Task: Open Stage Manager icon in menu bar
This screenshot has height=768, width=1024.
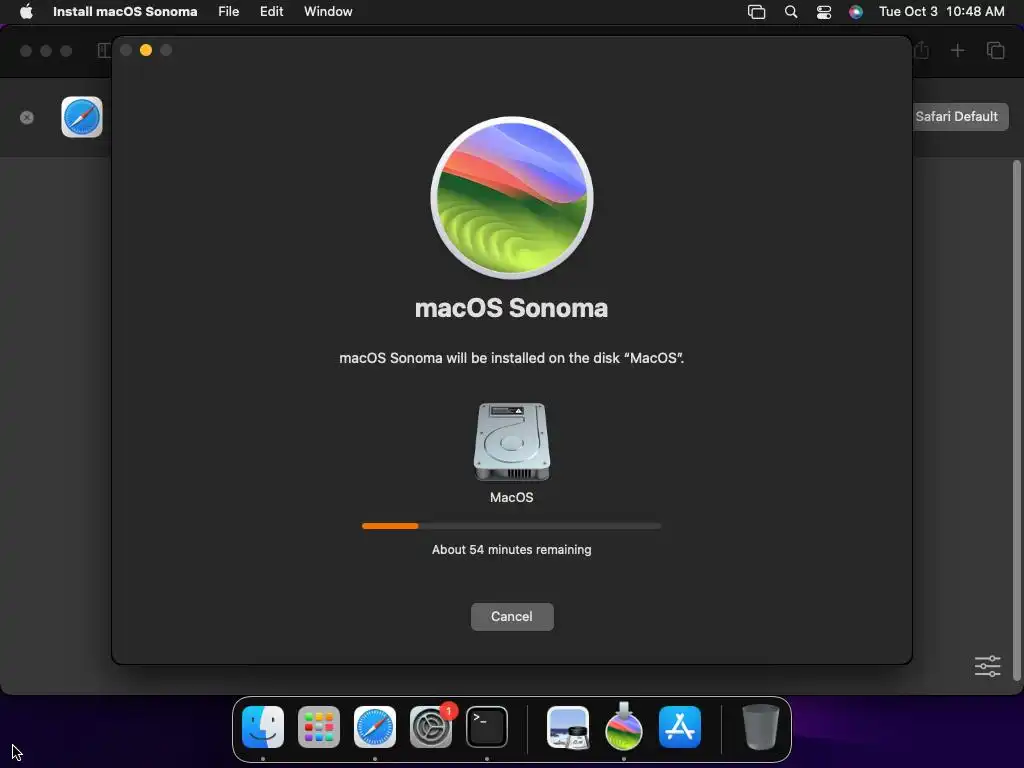Action: (x=756, y=12)
